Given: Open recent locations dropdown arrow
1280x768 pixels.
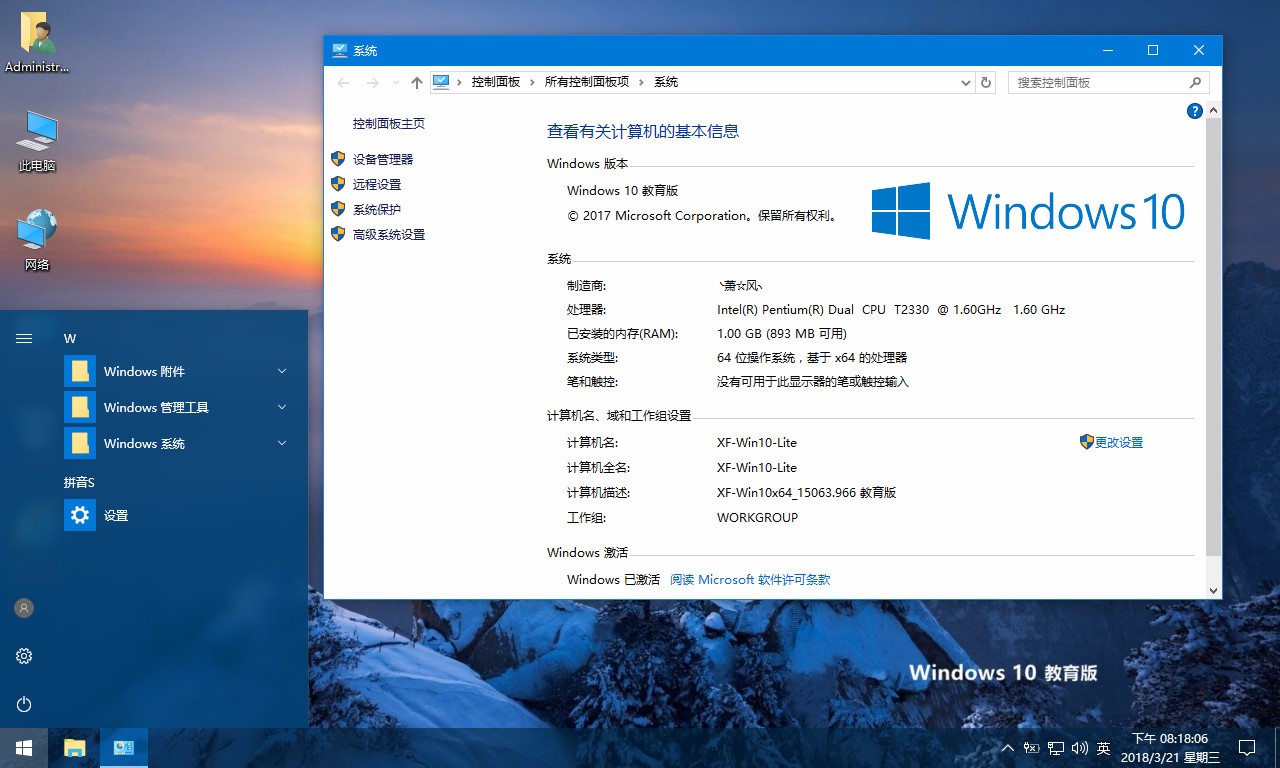Looking at the screenshot, I should coord(396,82).
